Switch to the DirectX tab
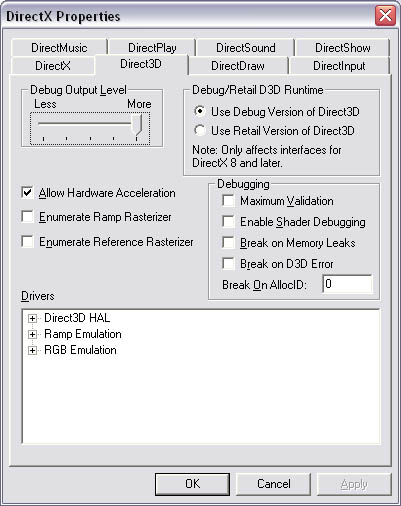Image resolution: width=401 pixels, height=506 pixels. tap(53, 66)
